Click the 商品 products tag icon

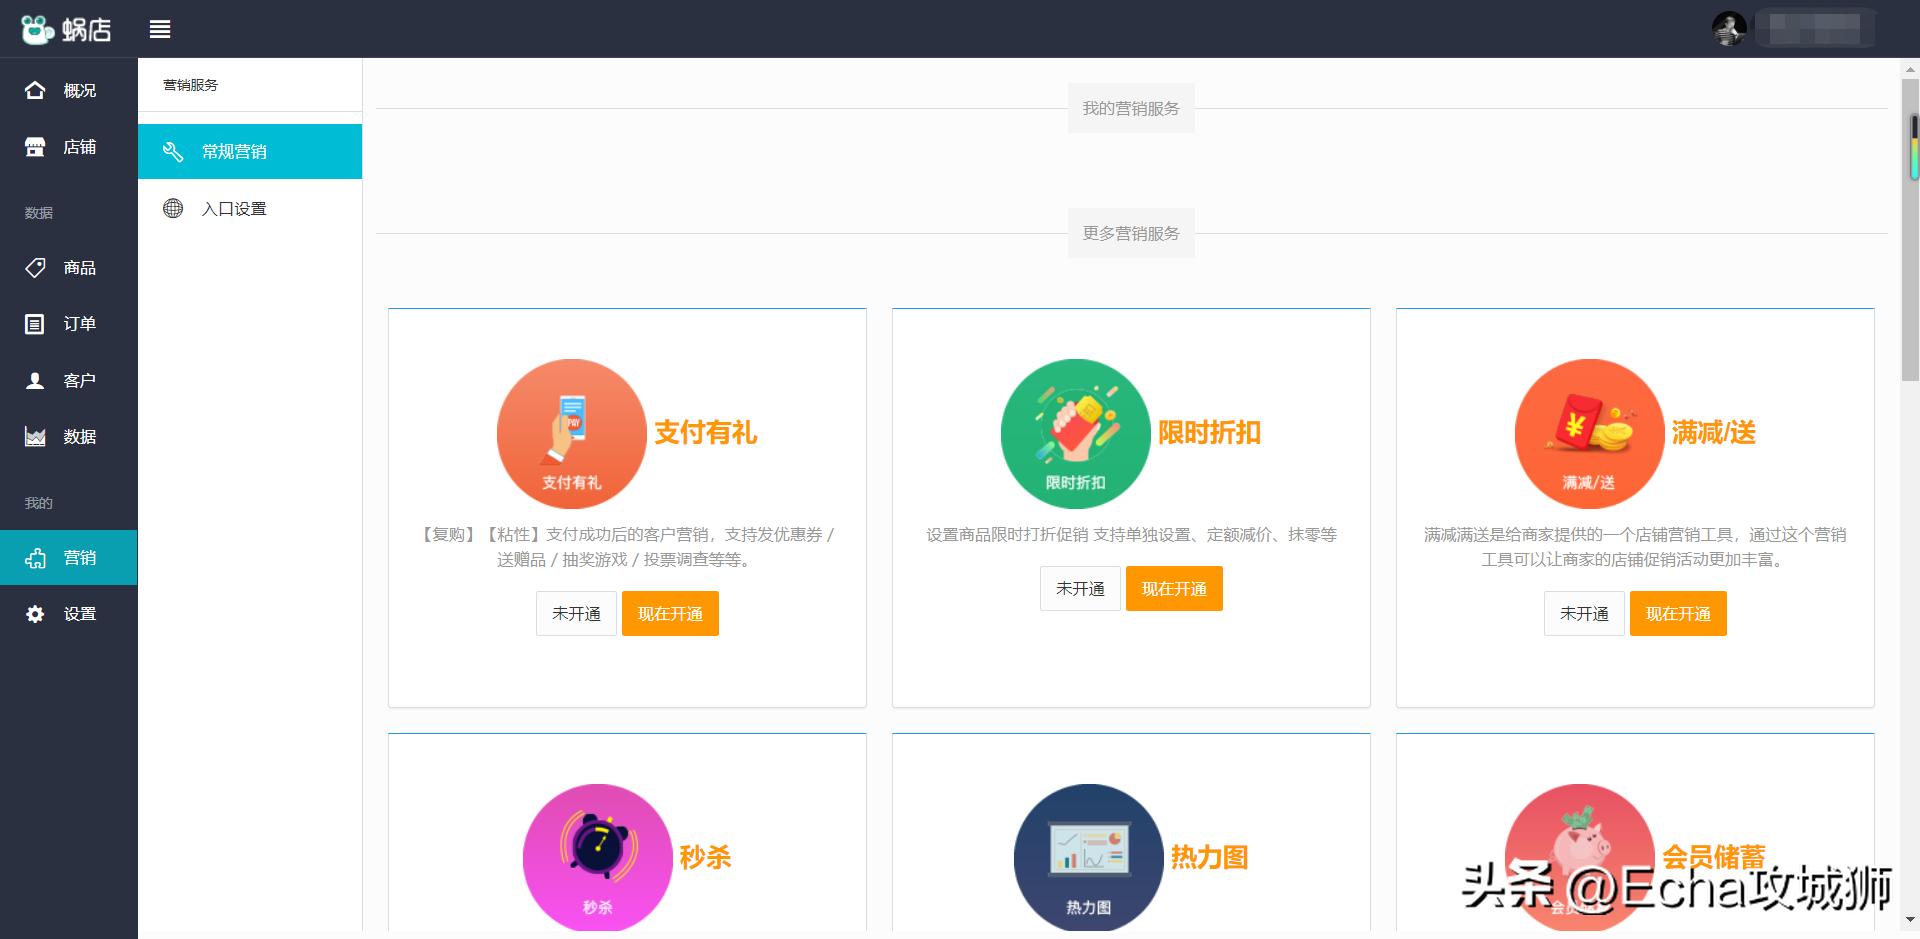pyautogui.click(x=36, y=268)
